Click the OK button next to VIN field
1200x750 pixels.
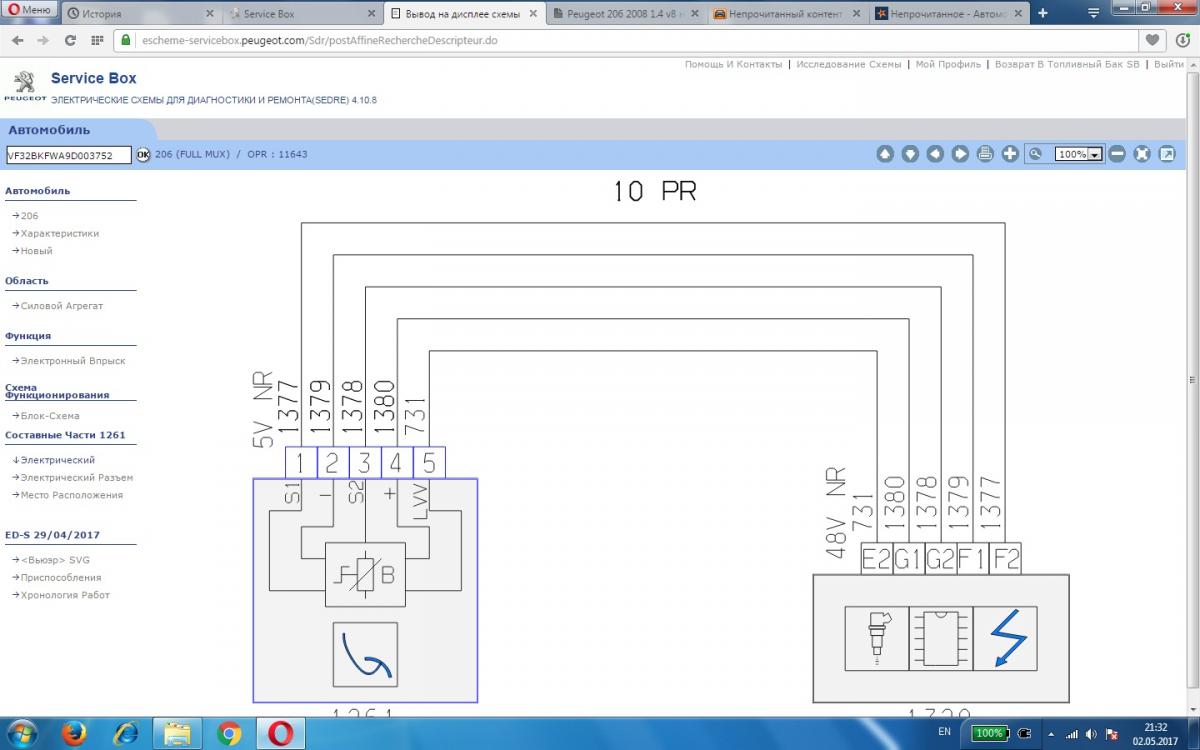[x=143, y=154]
